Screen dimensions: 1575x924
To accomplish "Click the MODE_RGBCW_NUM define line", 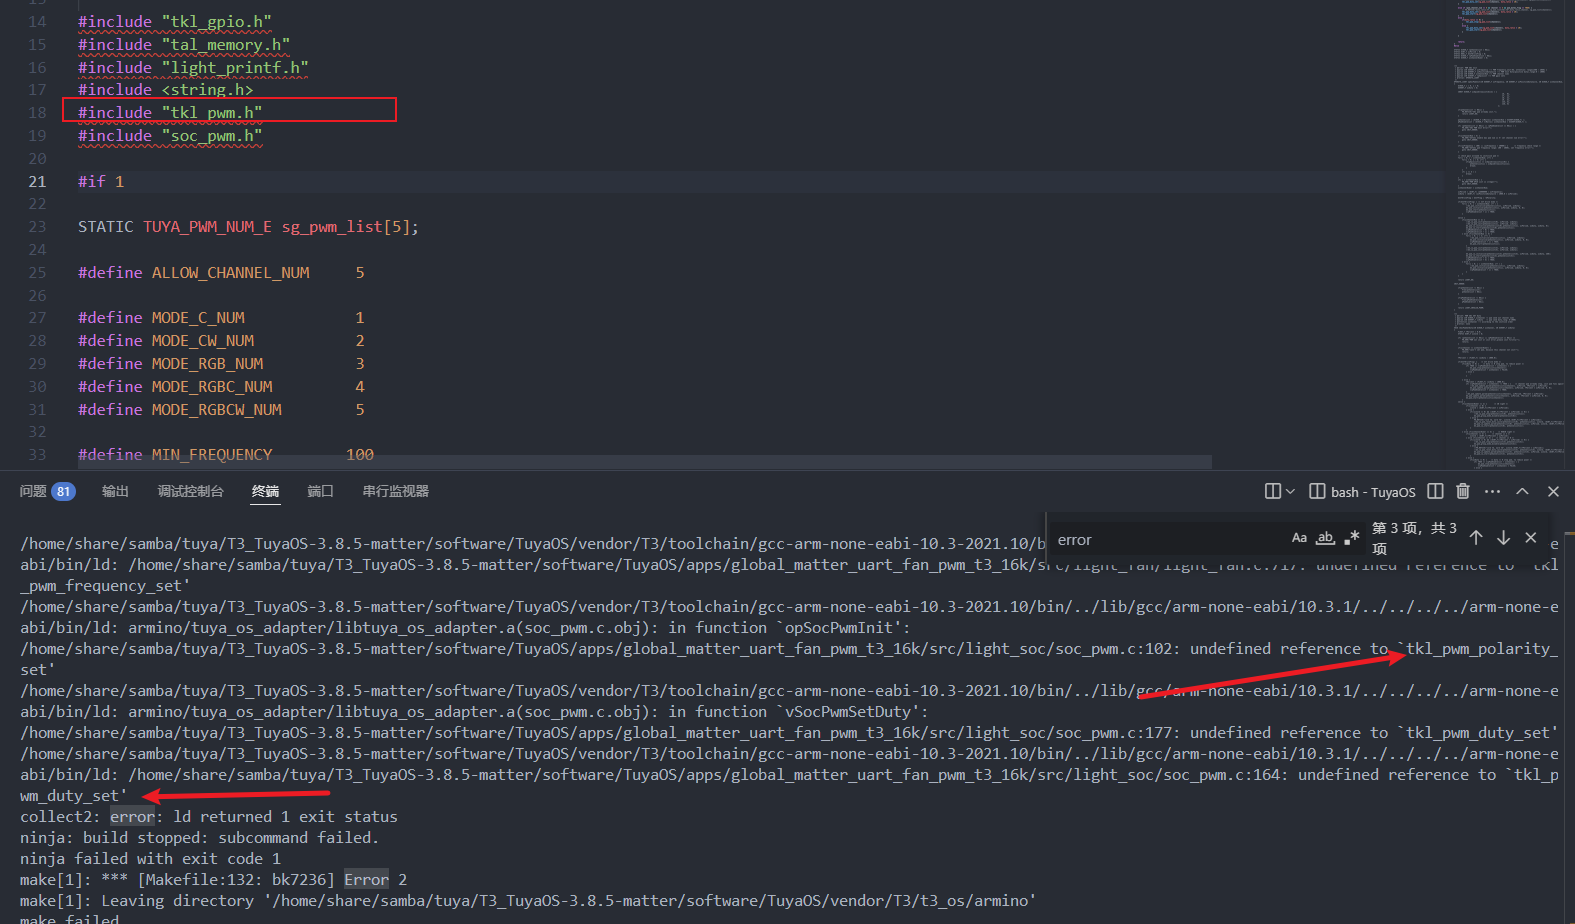I will [221, 410].
